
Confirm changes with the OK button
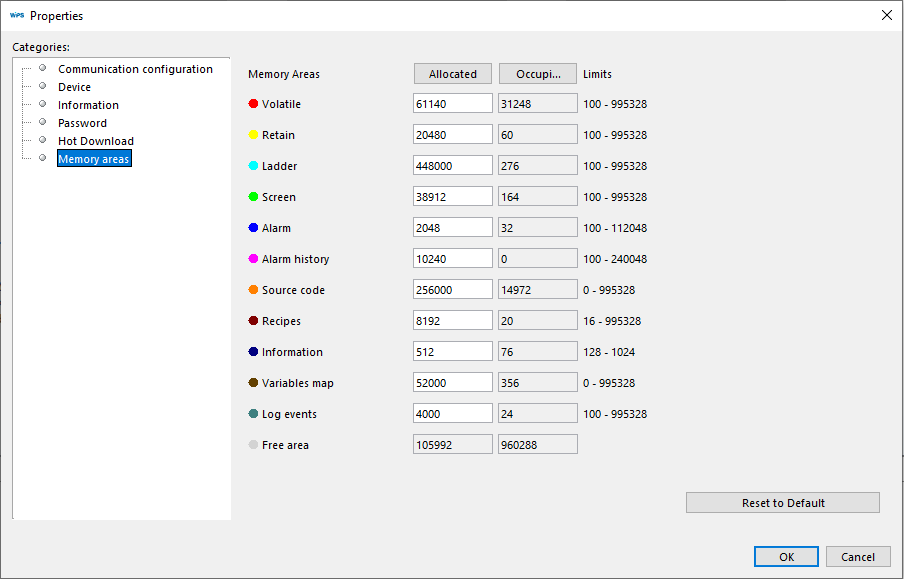(x=786, y=556)
